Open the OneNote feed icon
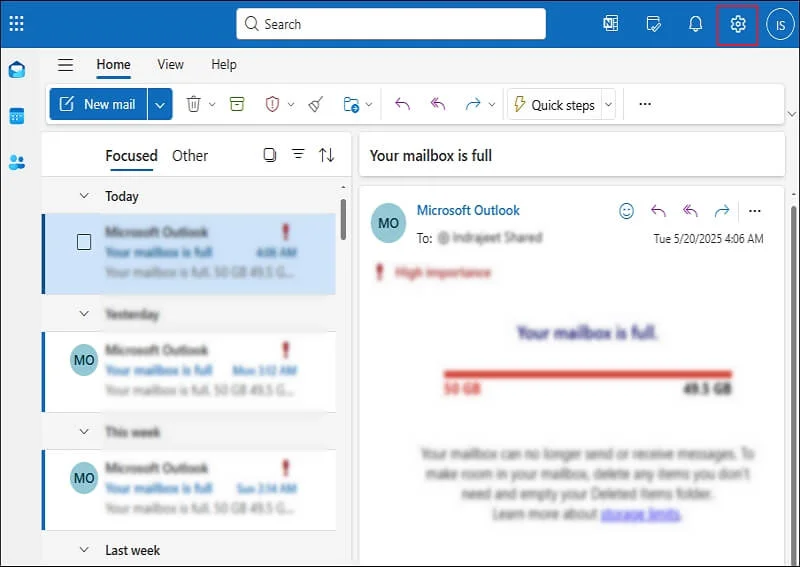Image resolution: width=800 pixels, height=567 pixels. tap(611, 23)
